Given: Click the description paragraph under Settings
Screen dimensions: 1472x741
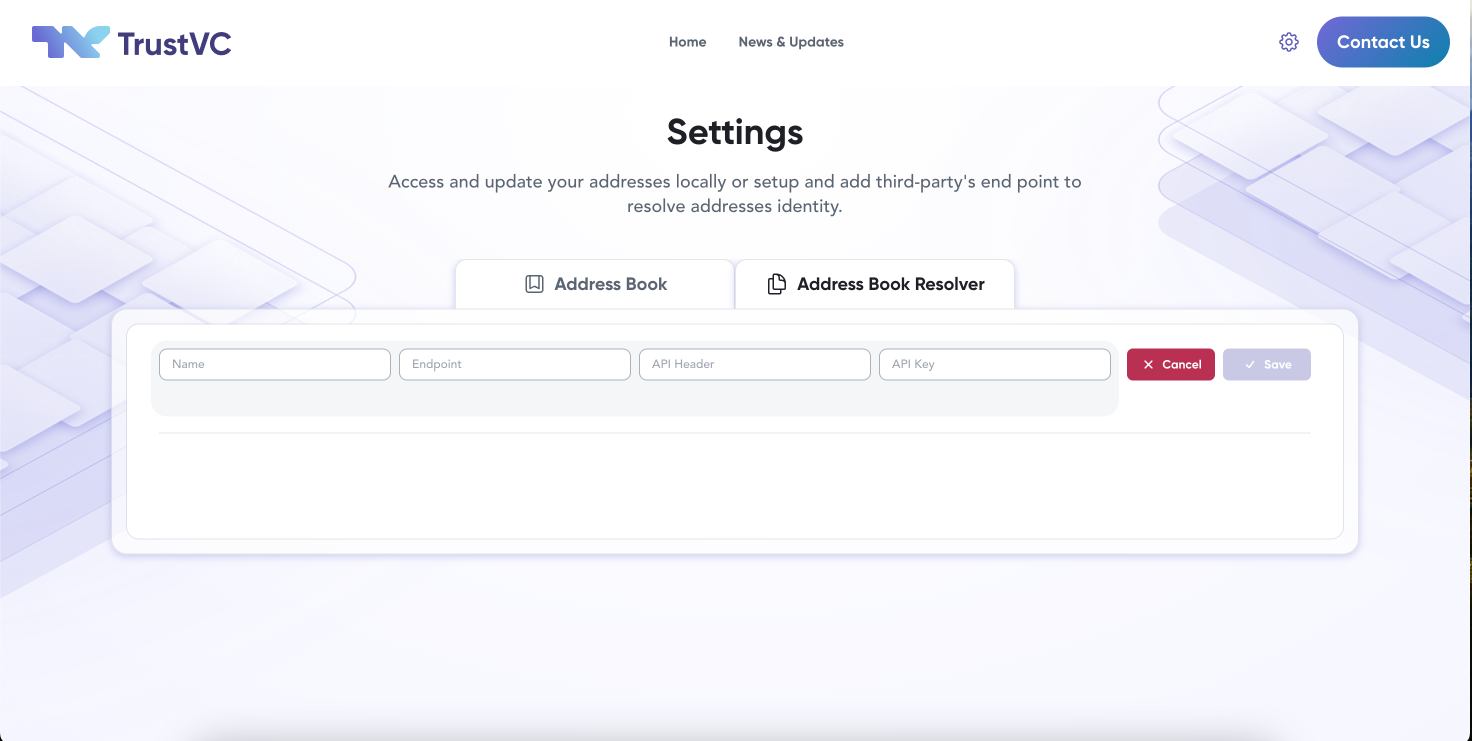Looking at the screenshot, I should click(x=735, y=194).
